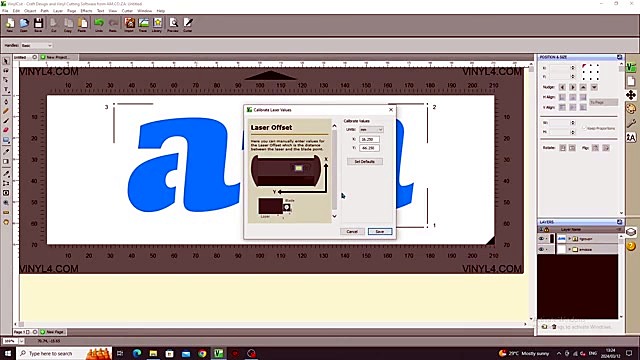The image size is (640, 360).
Task: Click the W width stepper arrows
Action: (x=573, y=122)
